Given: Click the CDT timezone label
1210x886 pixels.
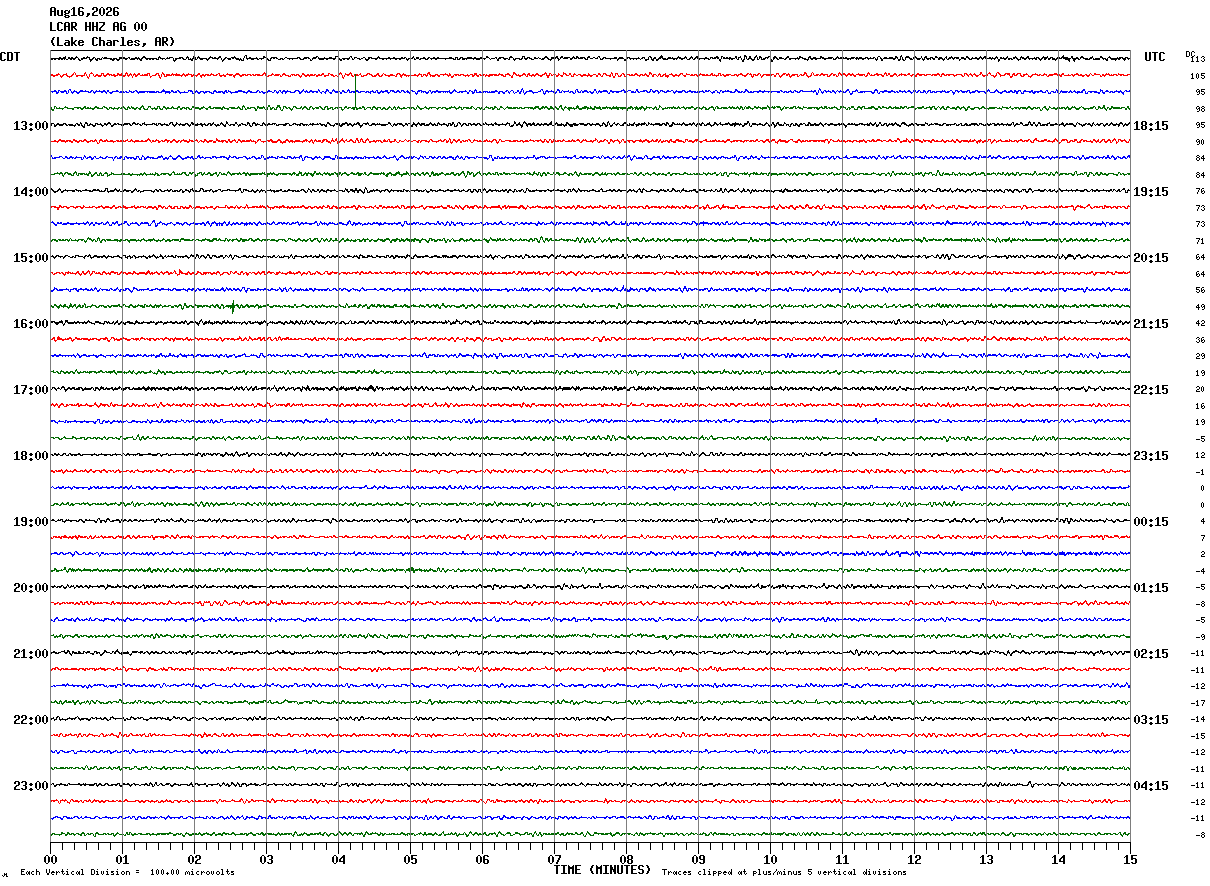Looking at the screenshot, I should [10, 57].
